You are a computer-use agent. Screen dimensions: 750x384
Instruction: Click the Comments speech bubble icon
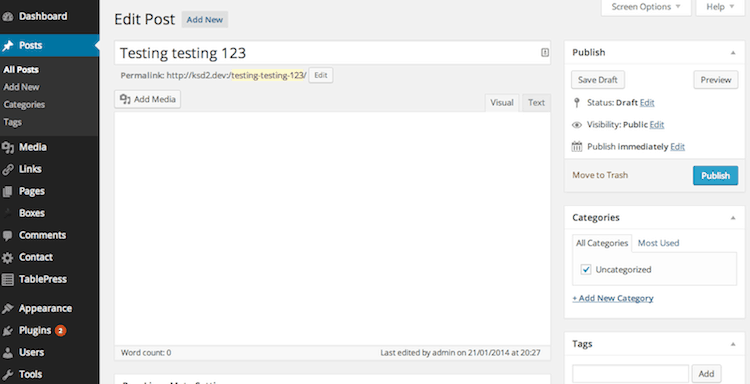(7, 236)
